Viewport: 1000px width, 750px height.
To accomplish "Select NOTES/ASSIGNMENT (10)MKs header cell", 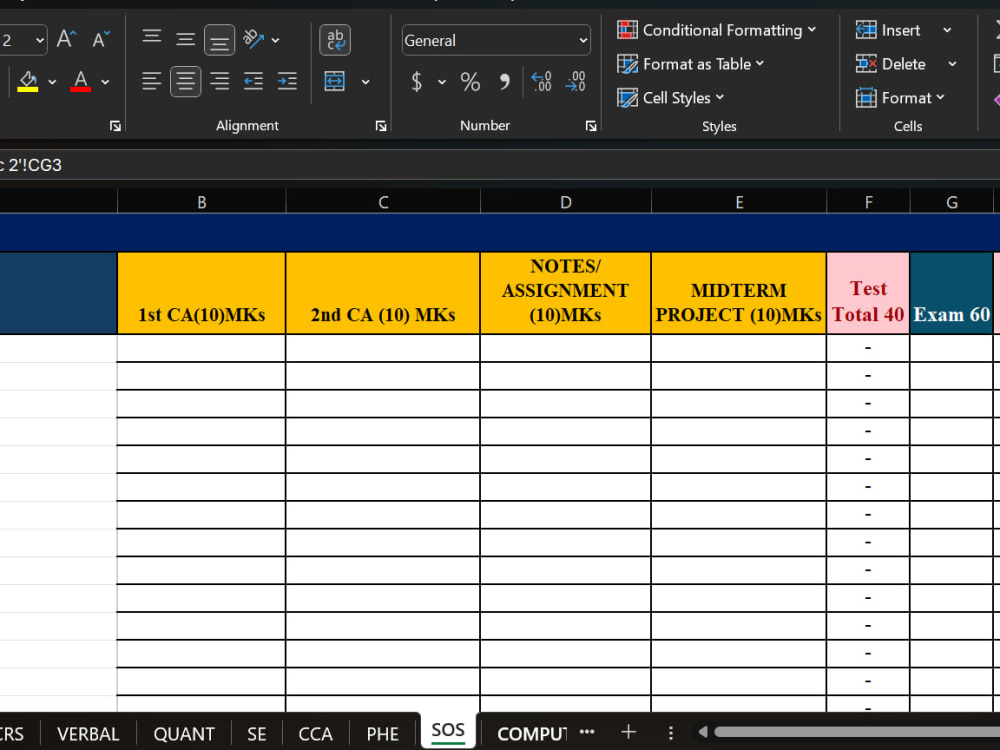I will coord(566,293).
